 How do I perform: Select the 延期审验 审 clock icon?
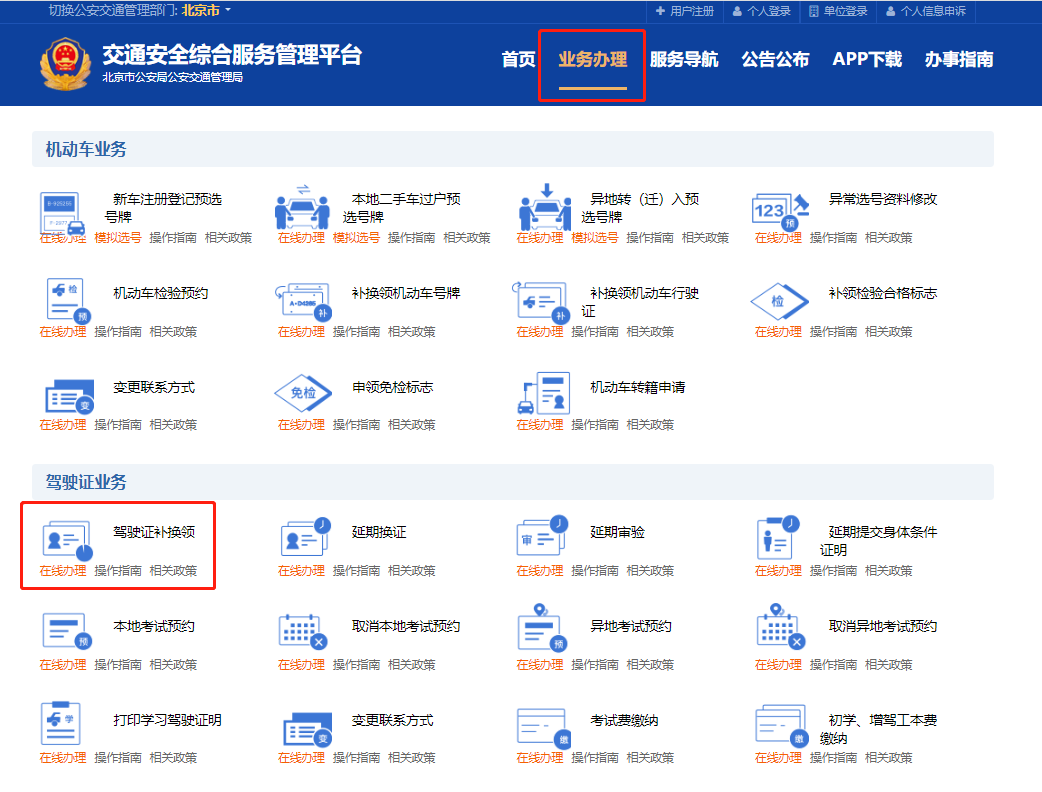542,538
